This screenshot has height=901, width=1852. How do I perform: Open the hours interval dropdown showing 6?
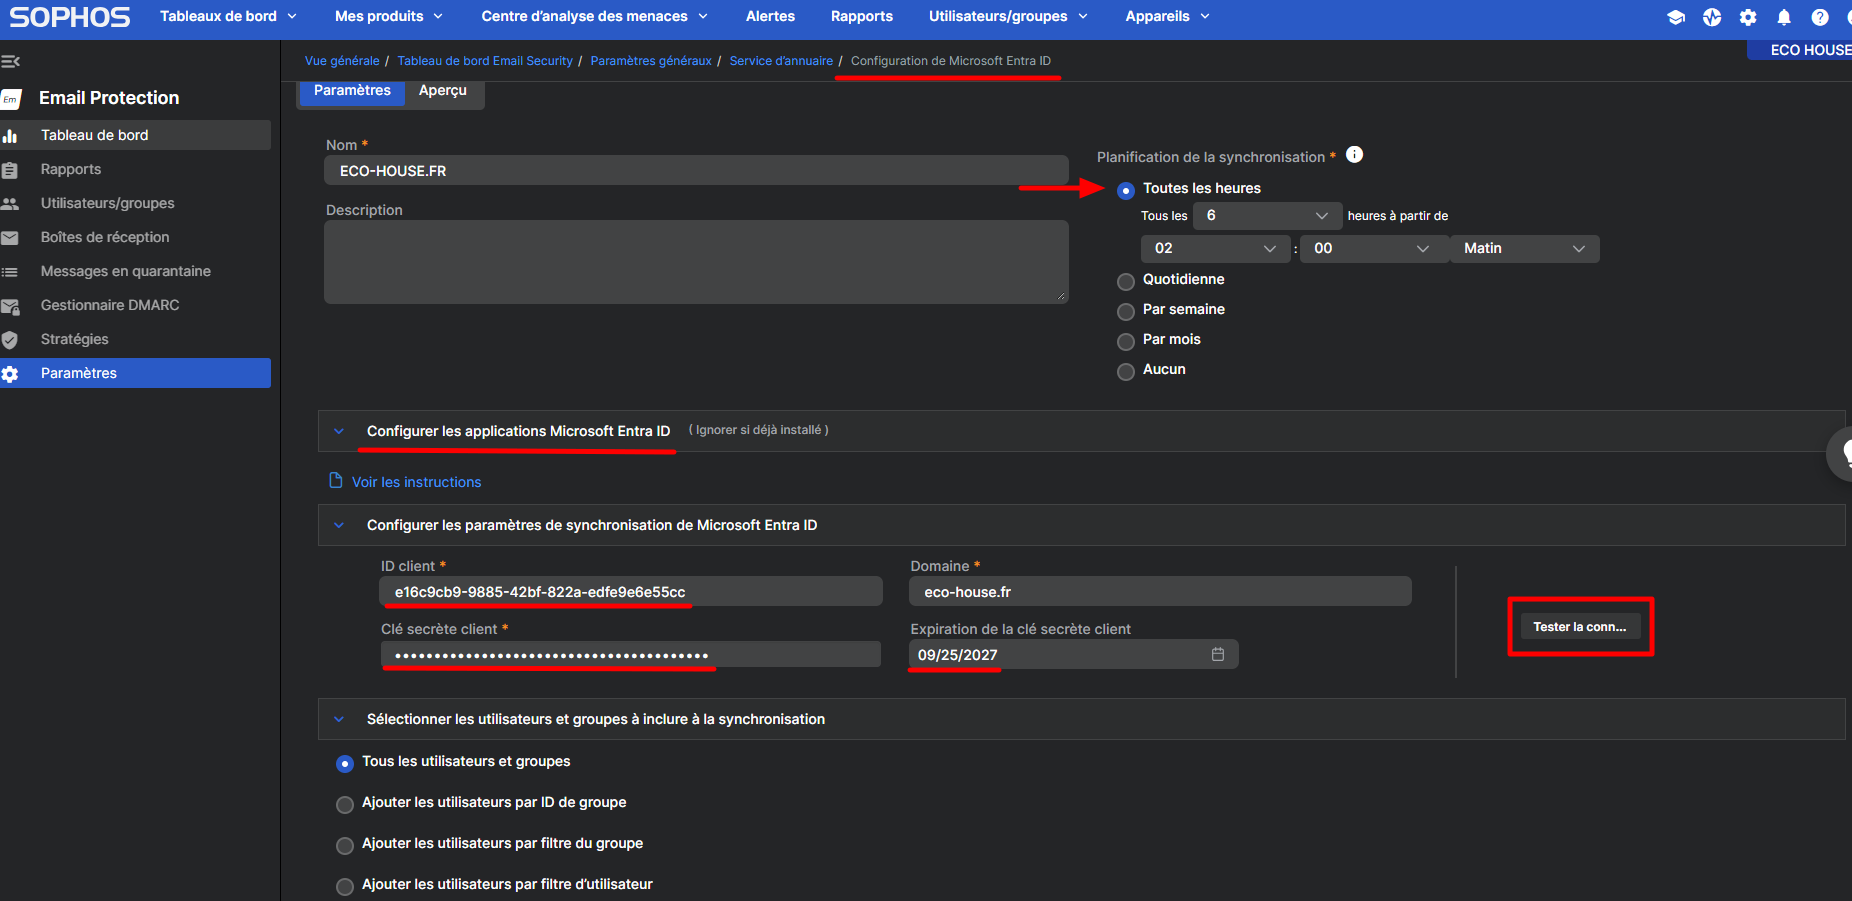pyautogui.click(x=1267, y=215)
